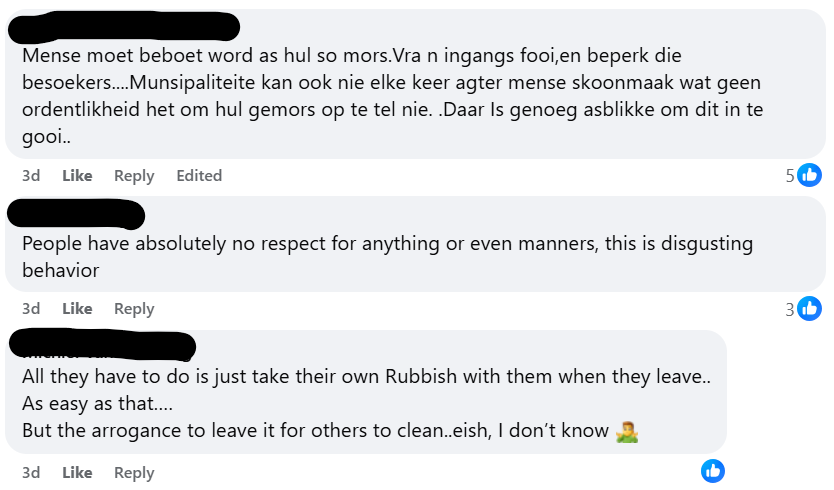Click the 'People have absolutely no respect' comment text

(x=387, y=244)
